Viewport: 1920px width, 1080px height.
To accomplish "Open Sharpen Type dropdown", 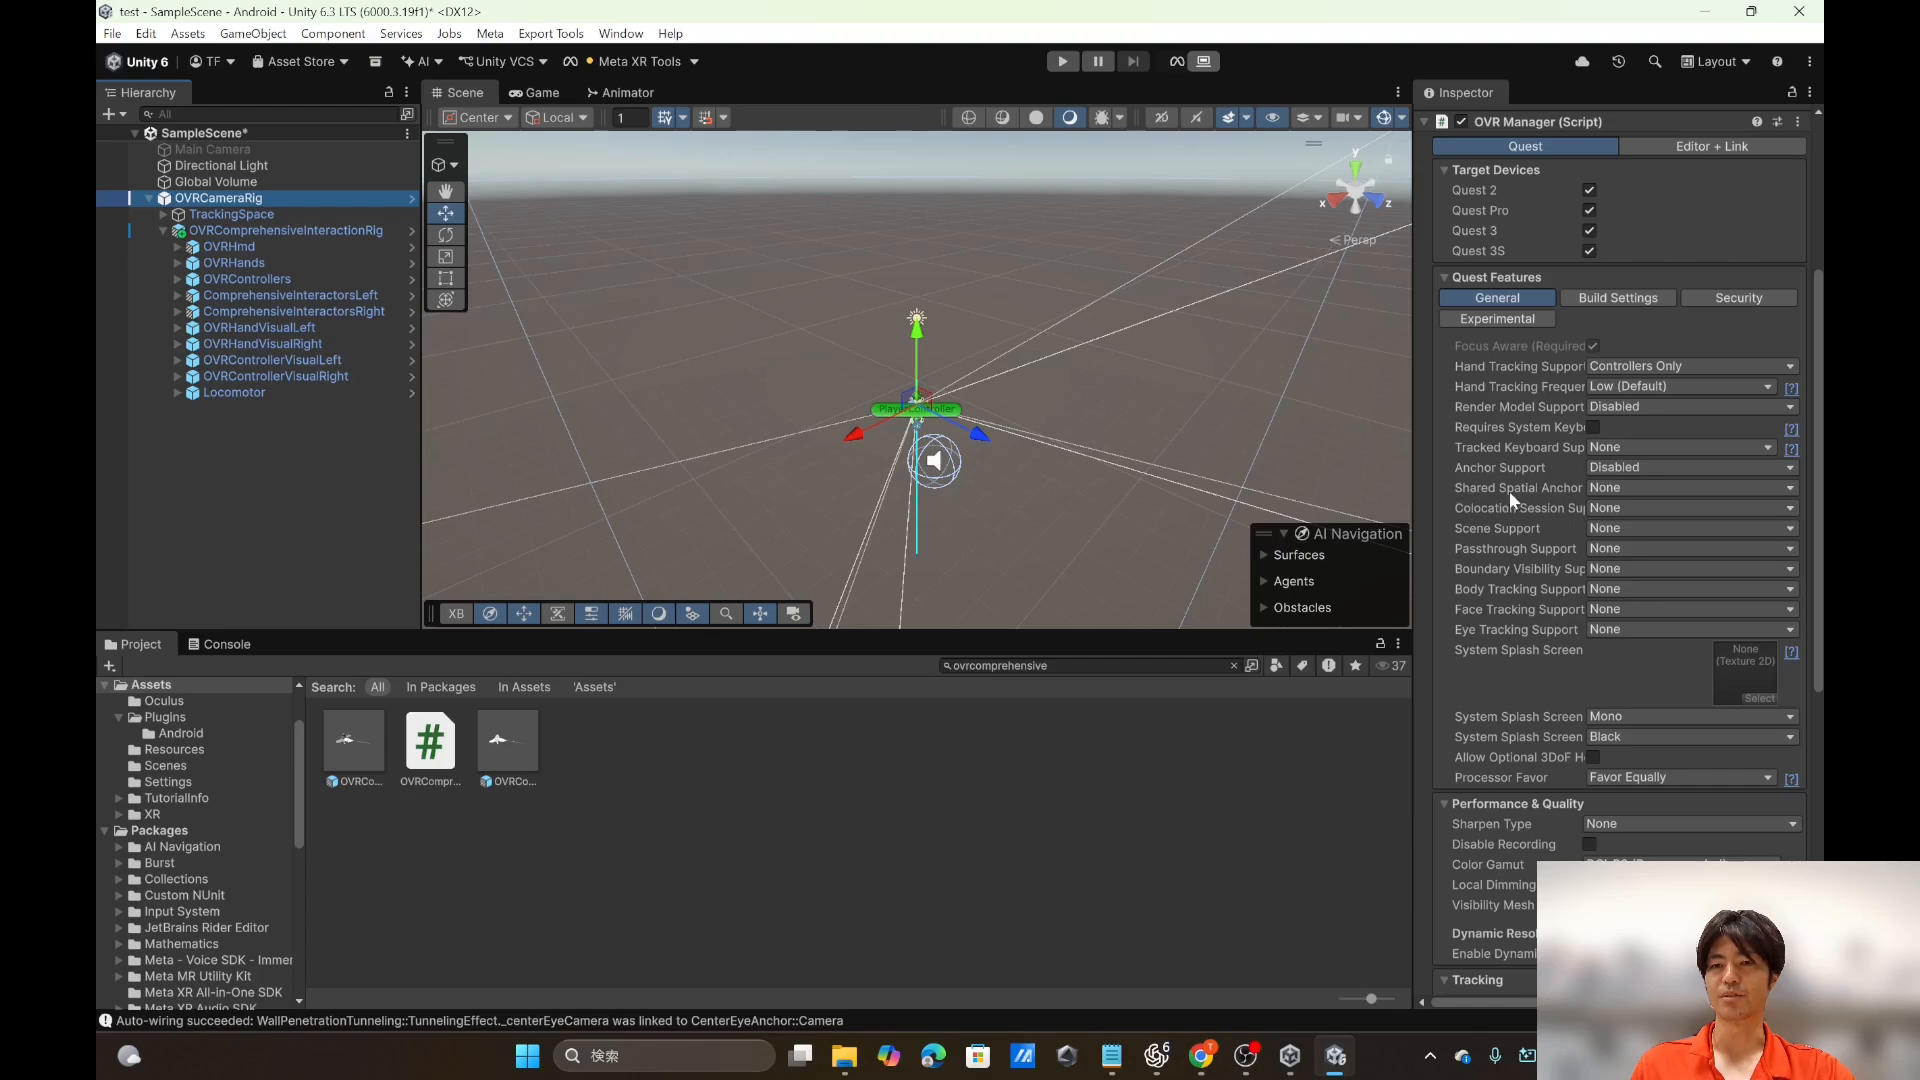I will pos(1692,824).
